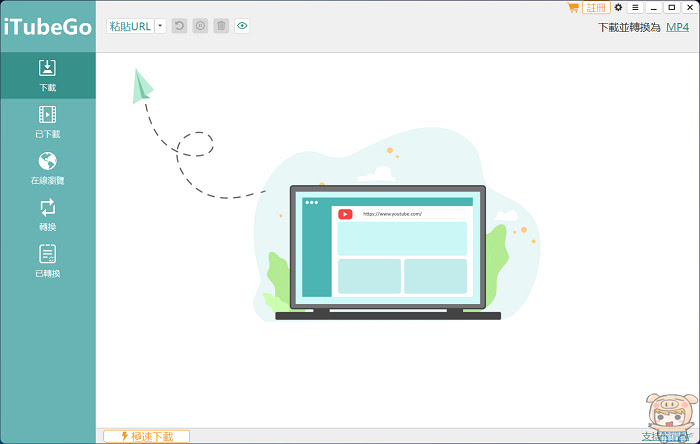Toggle the eye private mode icon
Screen dimensions: 700x444
click(242, 26)
